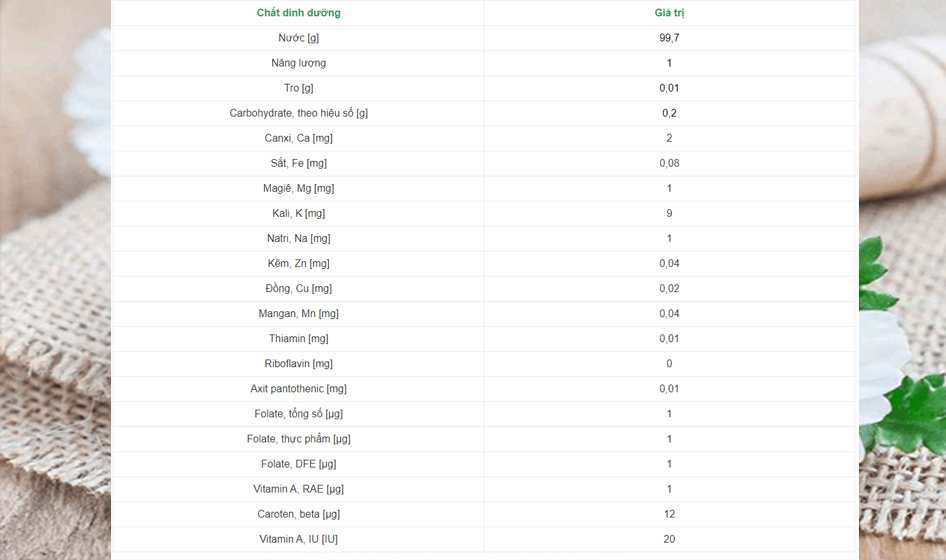Click the "Natri, Na [mg]" label
This screenshot has width=946, height=560.
click(x=298, y=238)
